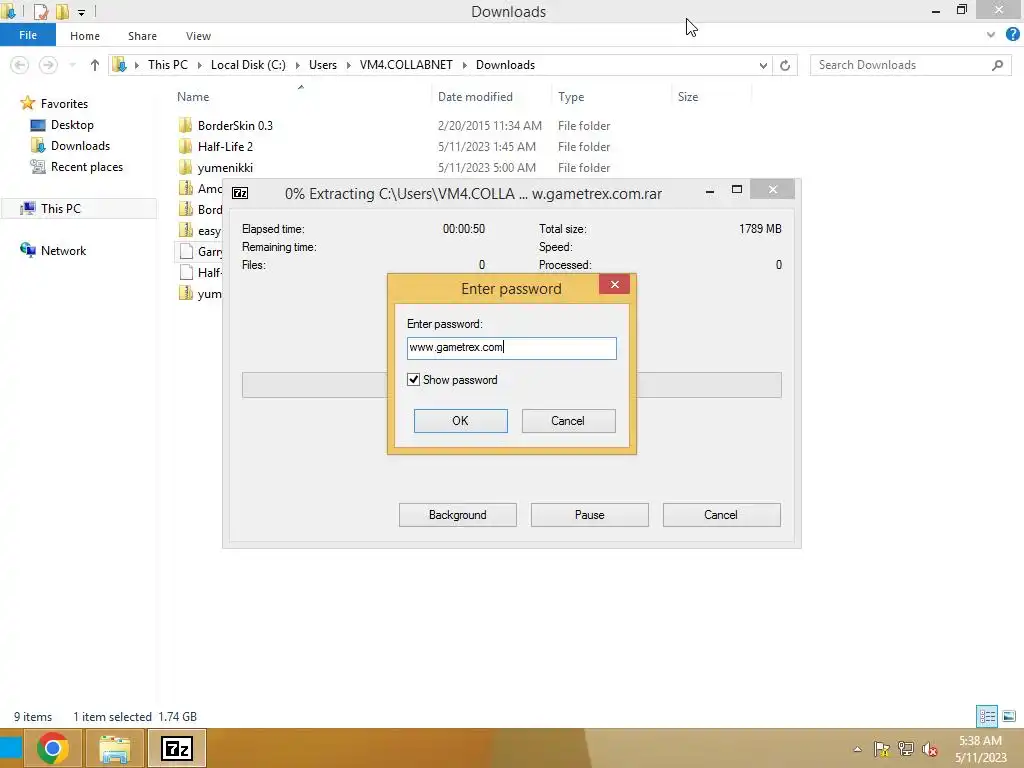Image resolution: width=1024 pixels, height=768 pixels.
Task: Close the Enter password dialog
Action: (x=614, y=284)
